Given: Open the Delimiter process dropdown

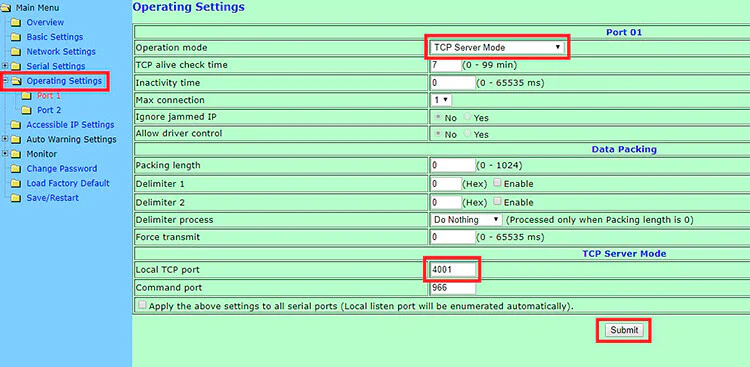Looking at the screenshot, I should point(466,220).
